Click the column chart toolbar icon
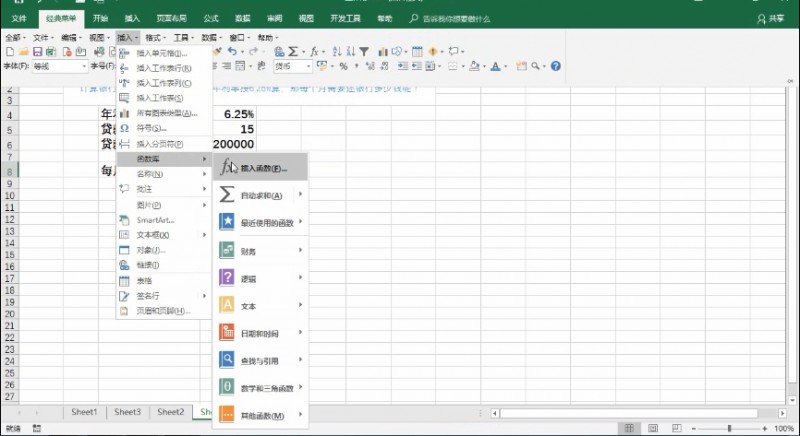This screenshot has height=436, width=800. (x=383, y=52)
